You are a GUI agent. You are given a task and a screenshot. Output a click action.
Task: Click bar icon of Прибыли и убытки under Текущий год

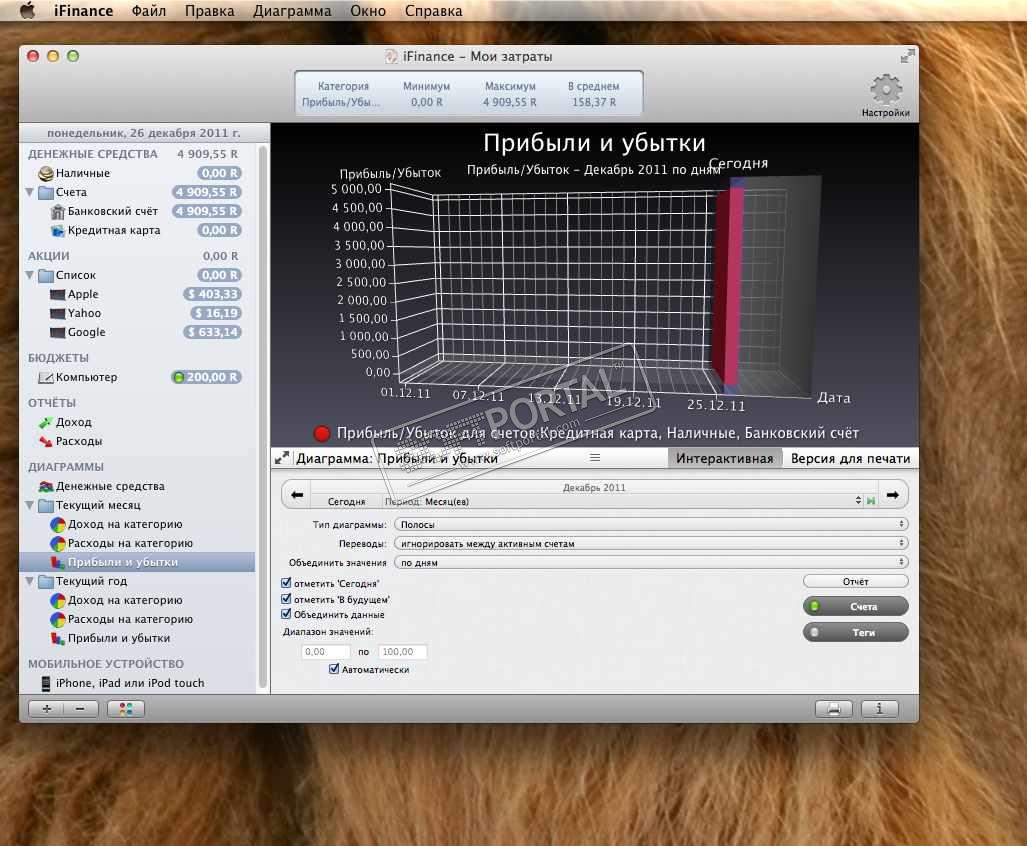point(58,638)
